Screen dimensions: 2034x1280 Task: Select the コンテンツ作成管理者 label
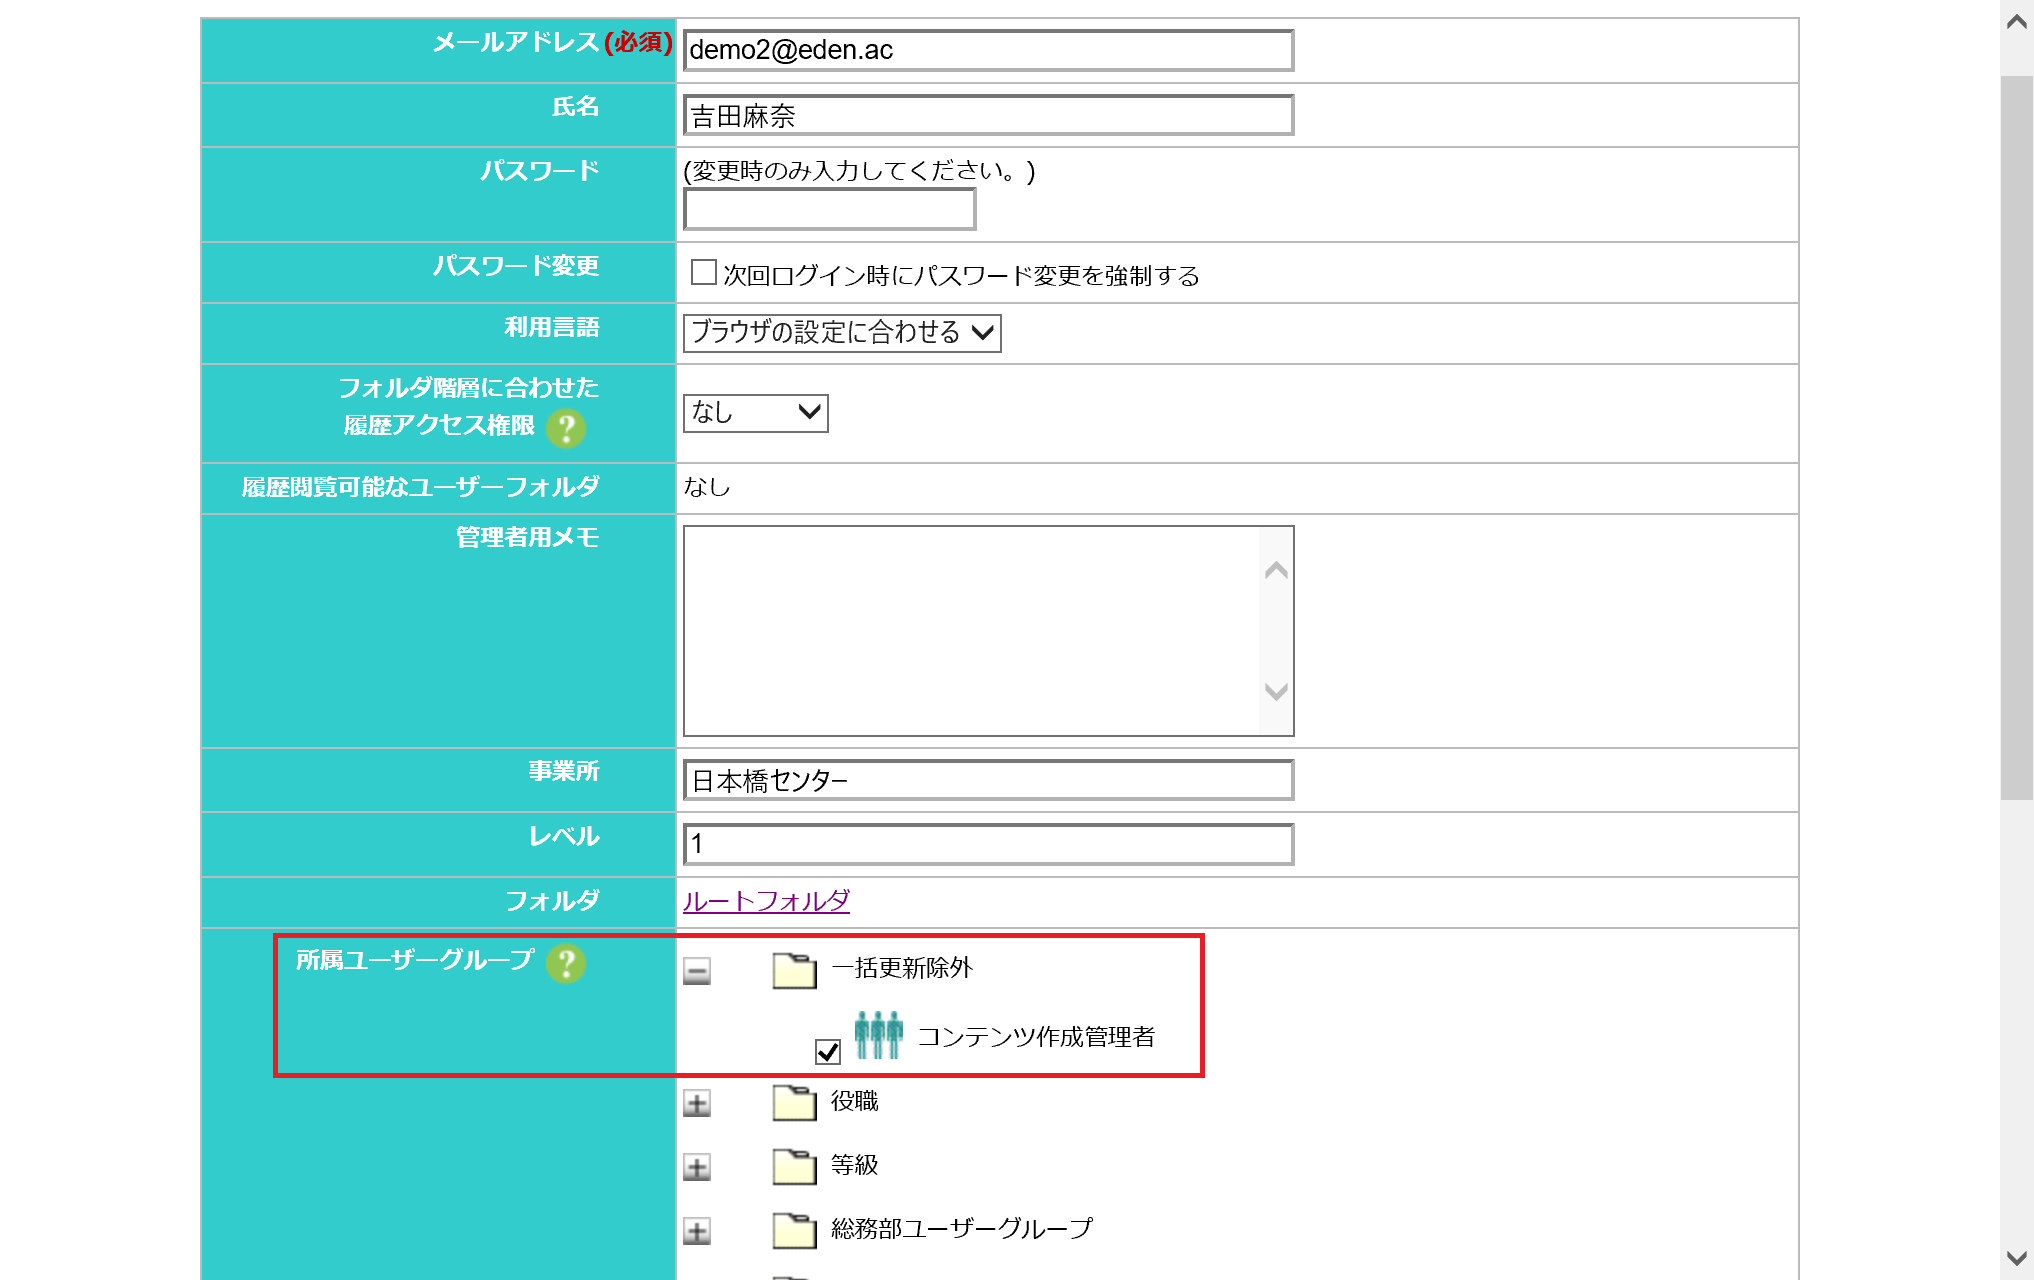pos(1037,1037)
